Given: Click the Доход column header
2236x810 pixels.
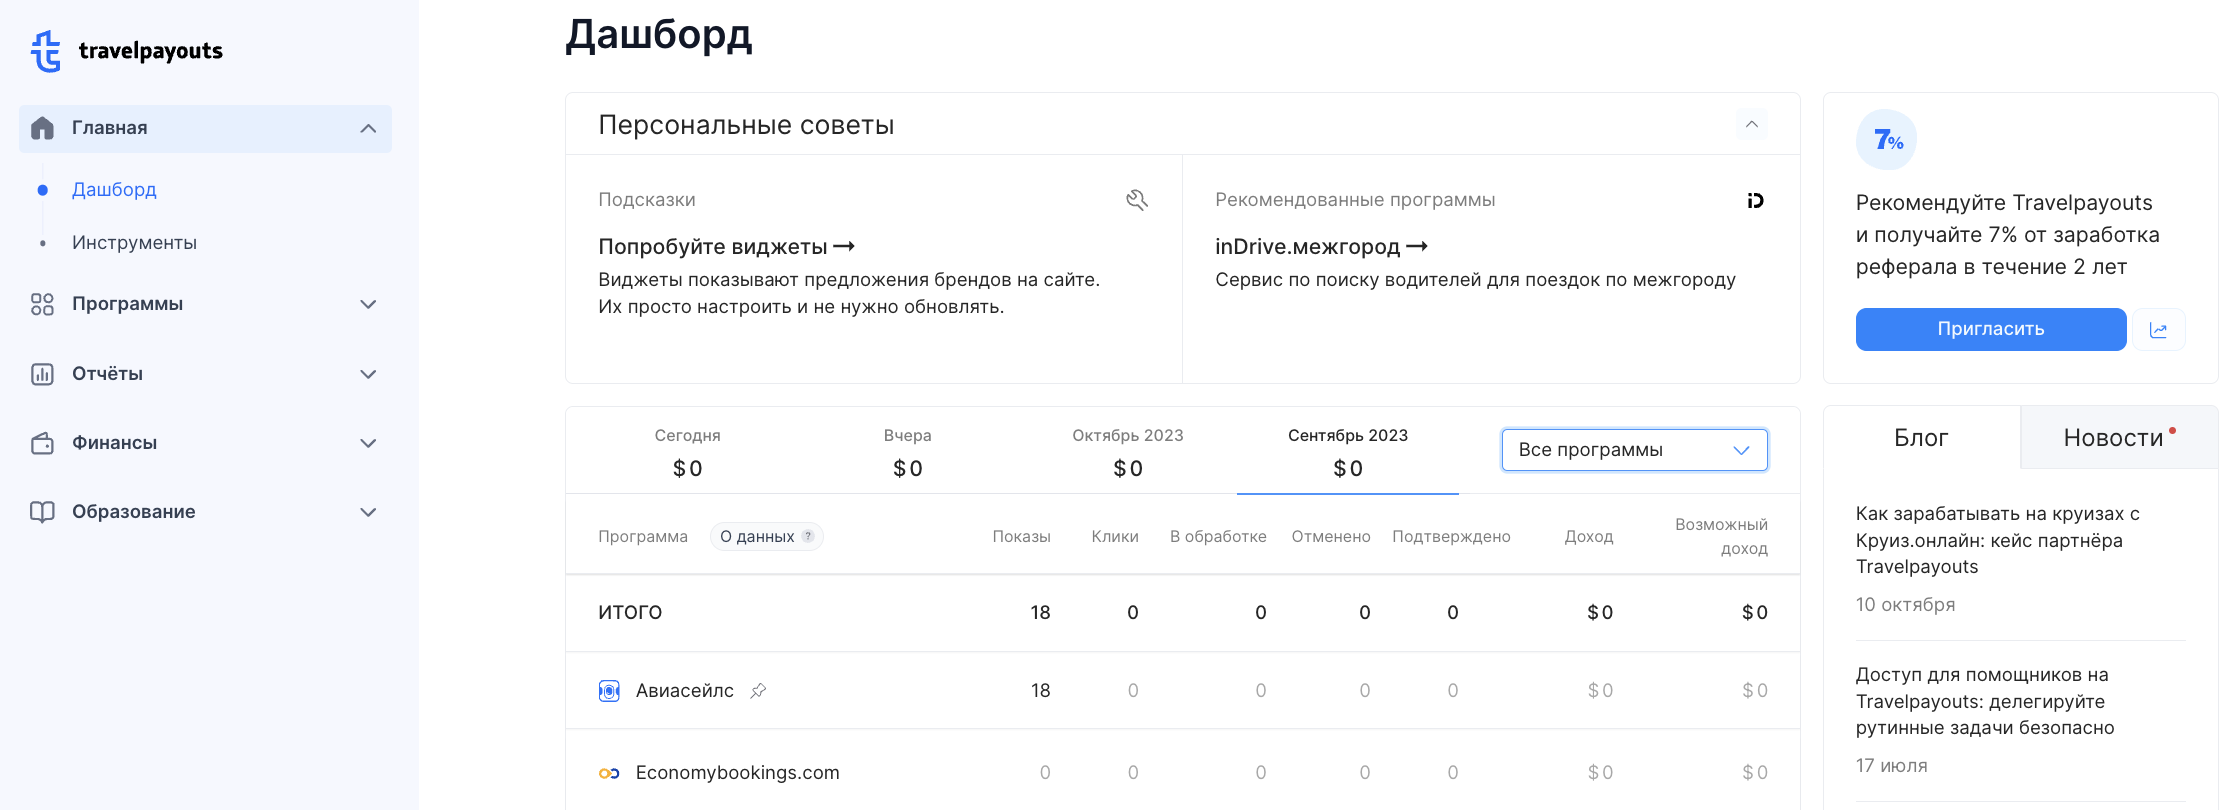Looking at the screenshot, I should point(1589,537).
